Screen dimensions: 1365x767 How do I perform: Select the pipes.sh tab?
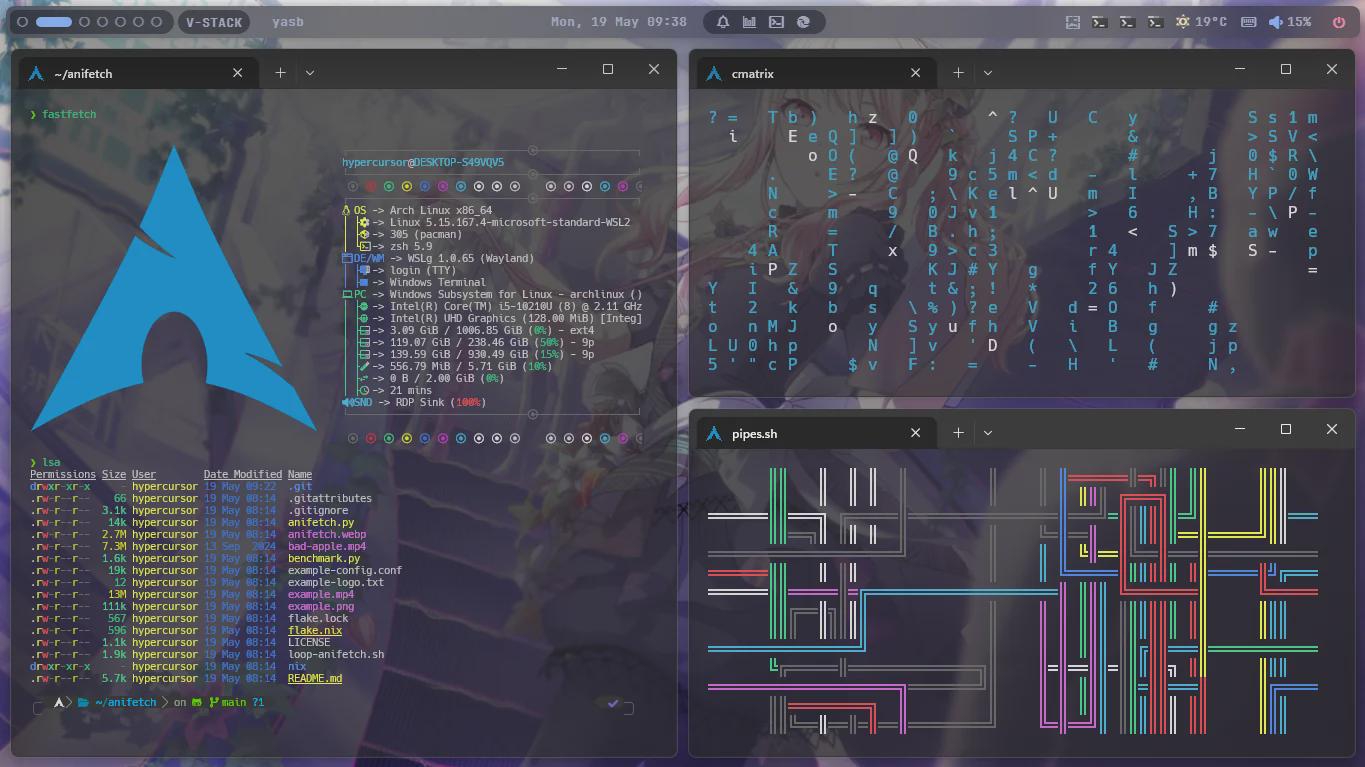point(816,433)
